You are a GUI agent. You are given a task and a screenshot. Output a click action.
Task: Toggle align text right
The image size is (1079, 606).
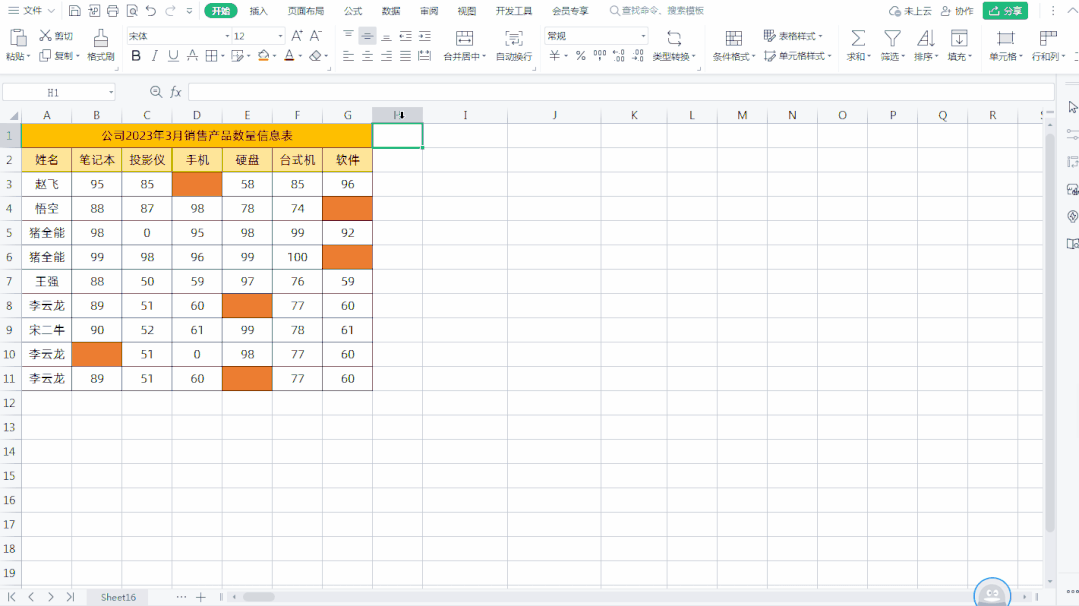(x=387, y=56)
